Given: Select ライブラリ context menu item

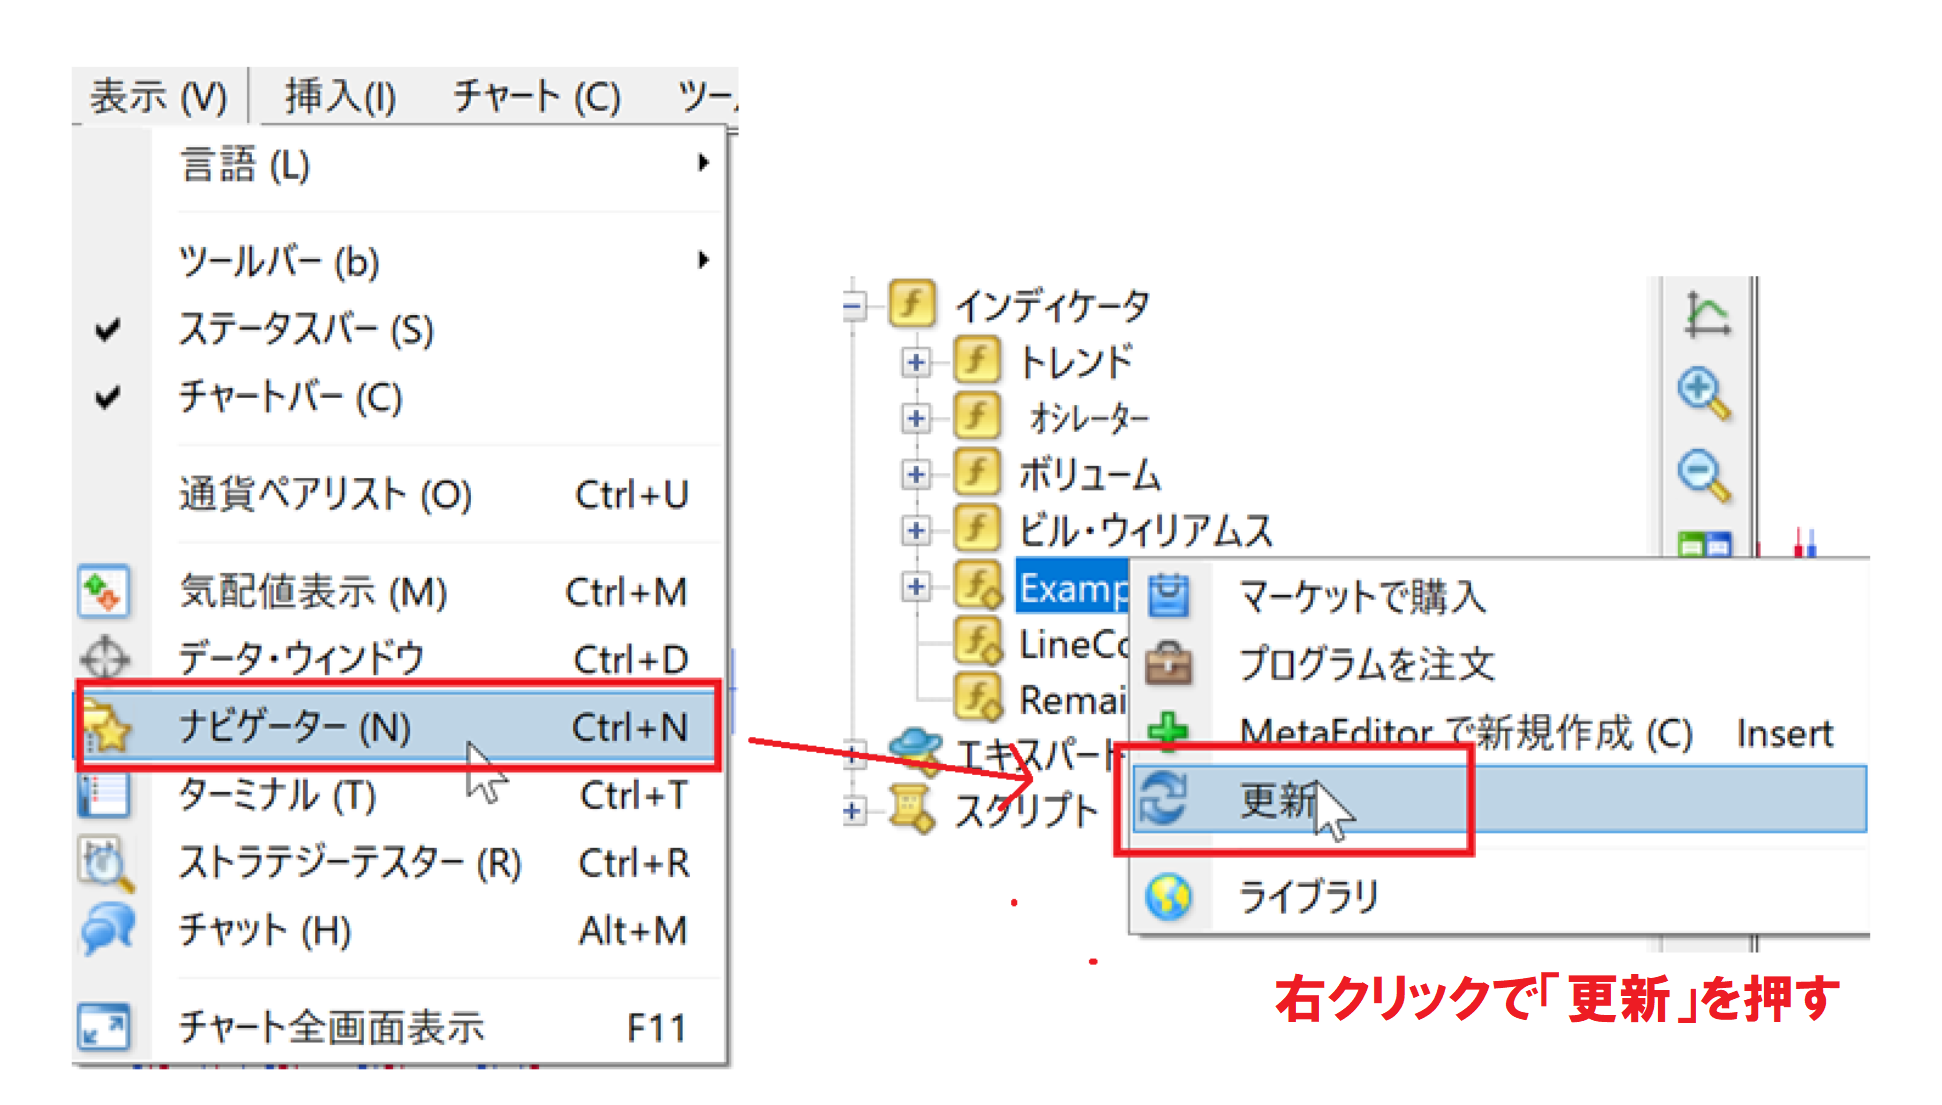Looking at the screenshot, I should (1309, 896).
